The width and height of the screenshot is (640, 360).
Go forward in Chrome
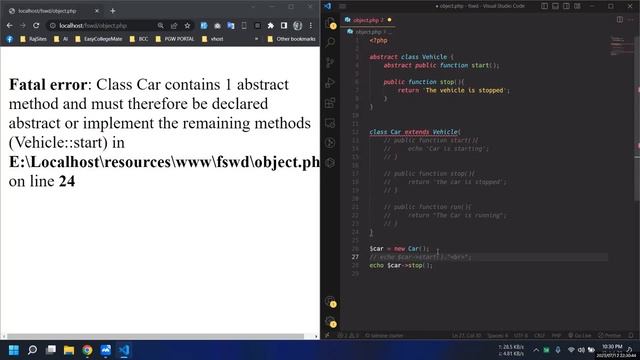[x=23, y=25]
